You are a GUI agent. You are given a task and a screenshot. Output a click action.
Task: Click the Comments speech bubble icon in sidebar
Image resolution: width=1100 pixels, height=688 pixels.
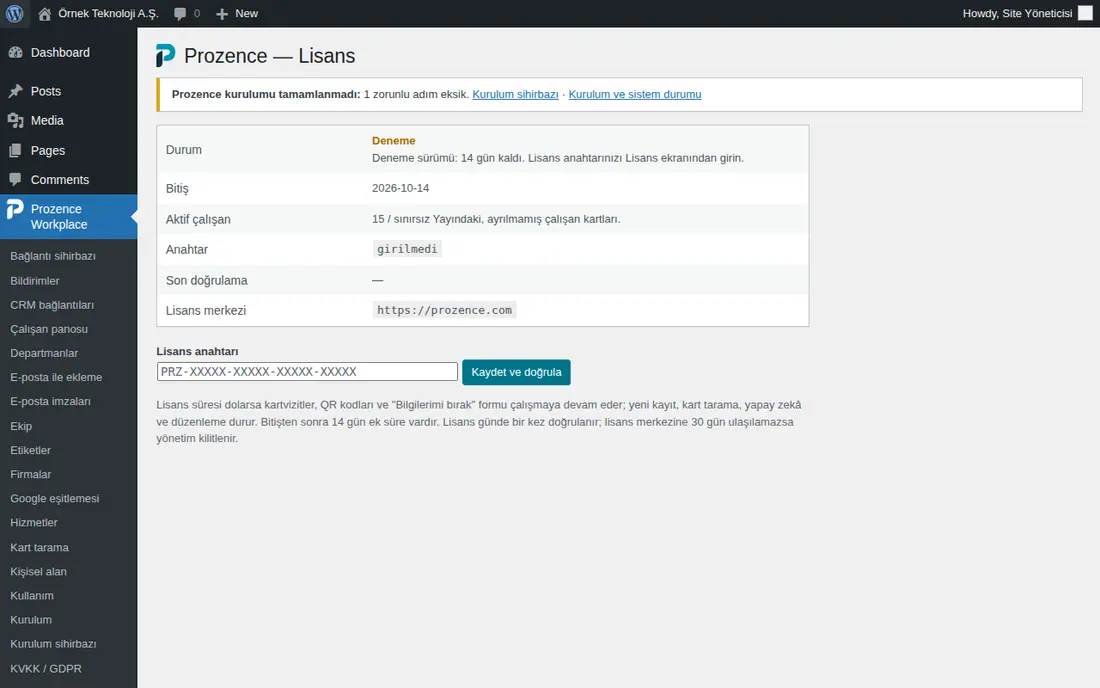coord(15,180)
